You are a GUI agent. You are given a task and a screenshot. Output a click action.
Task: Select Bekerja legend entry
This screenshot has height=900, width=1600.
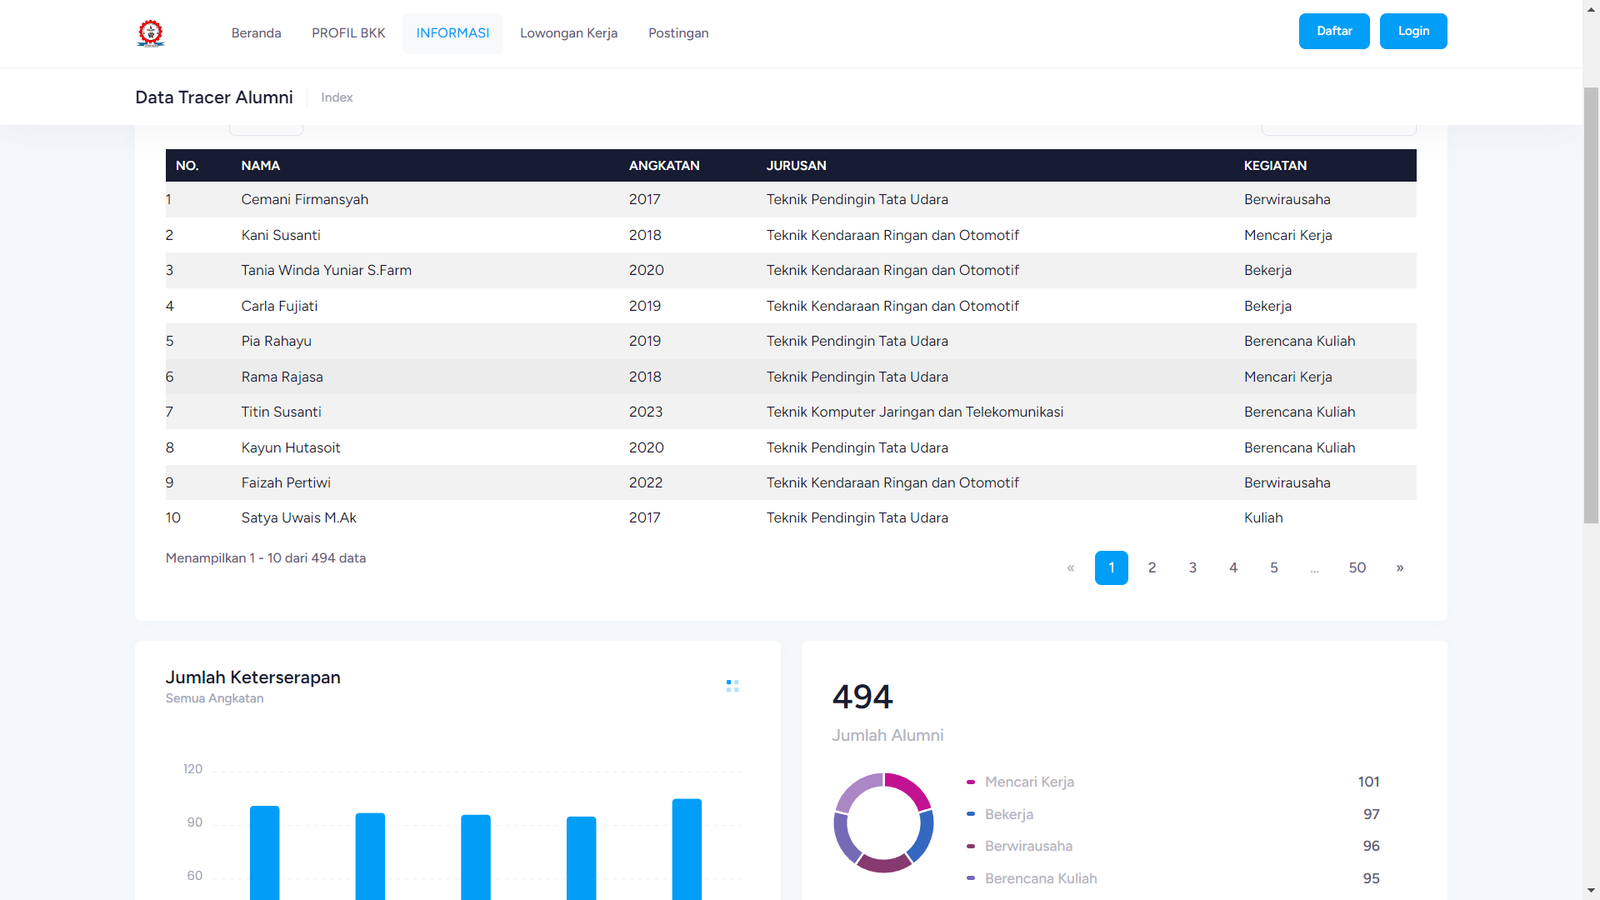click(x=1008, y=815)
